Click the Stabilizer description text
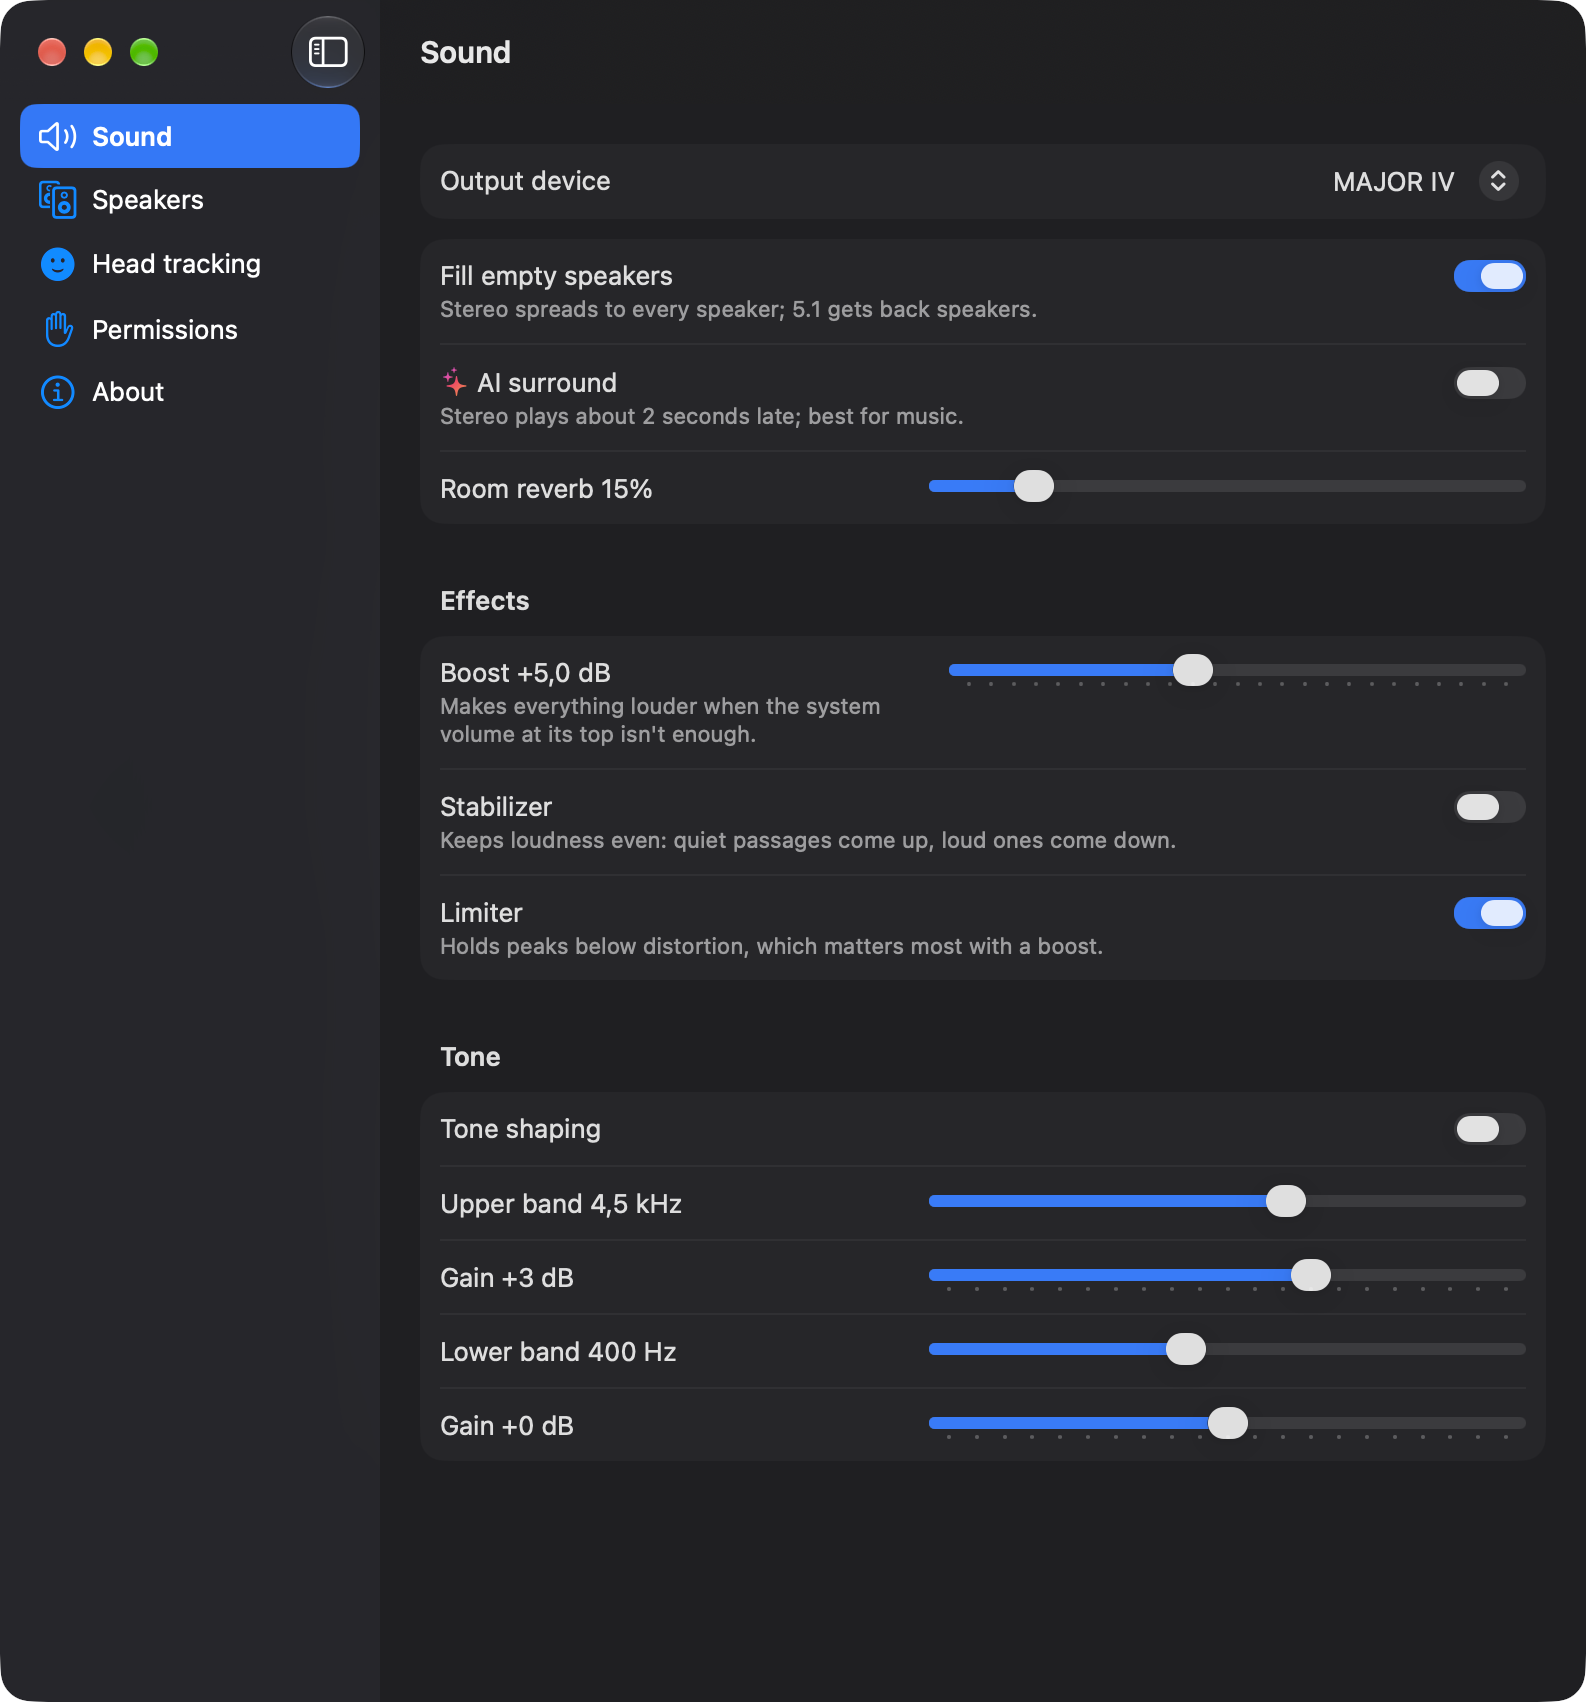Viewport: 1586px width, 1702px height. 808,840
